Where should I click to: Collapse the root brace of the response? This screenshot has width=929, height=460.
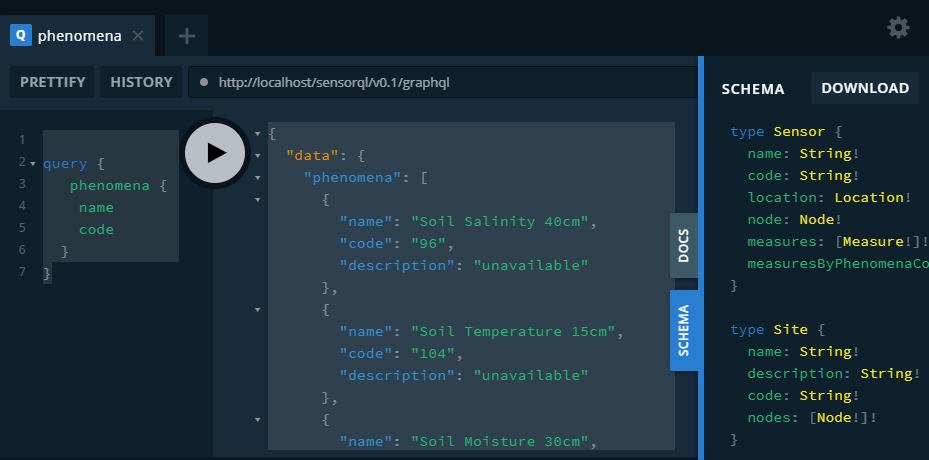[259, 133]
